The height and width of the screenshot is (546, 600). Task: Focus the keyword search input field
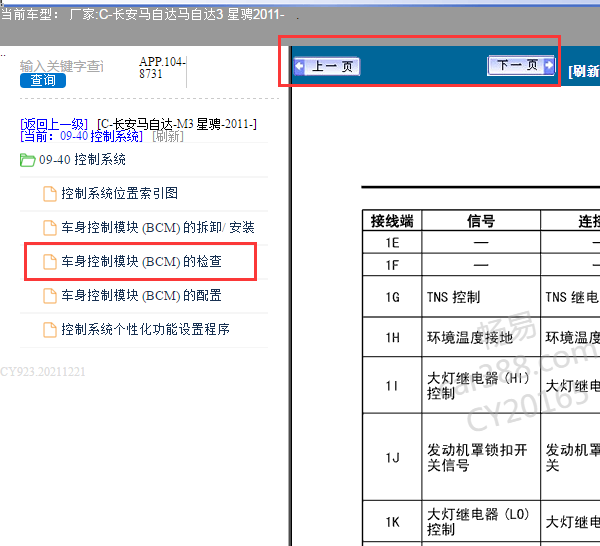click(x=62, y=66)
